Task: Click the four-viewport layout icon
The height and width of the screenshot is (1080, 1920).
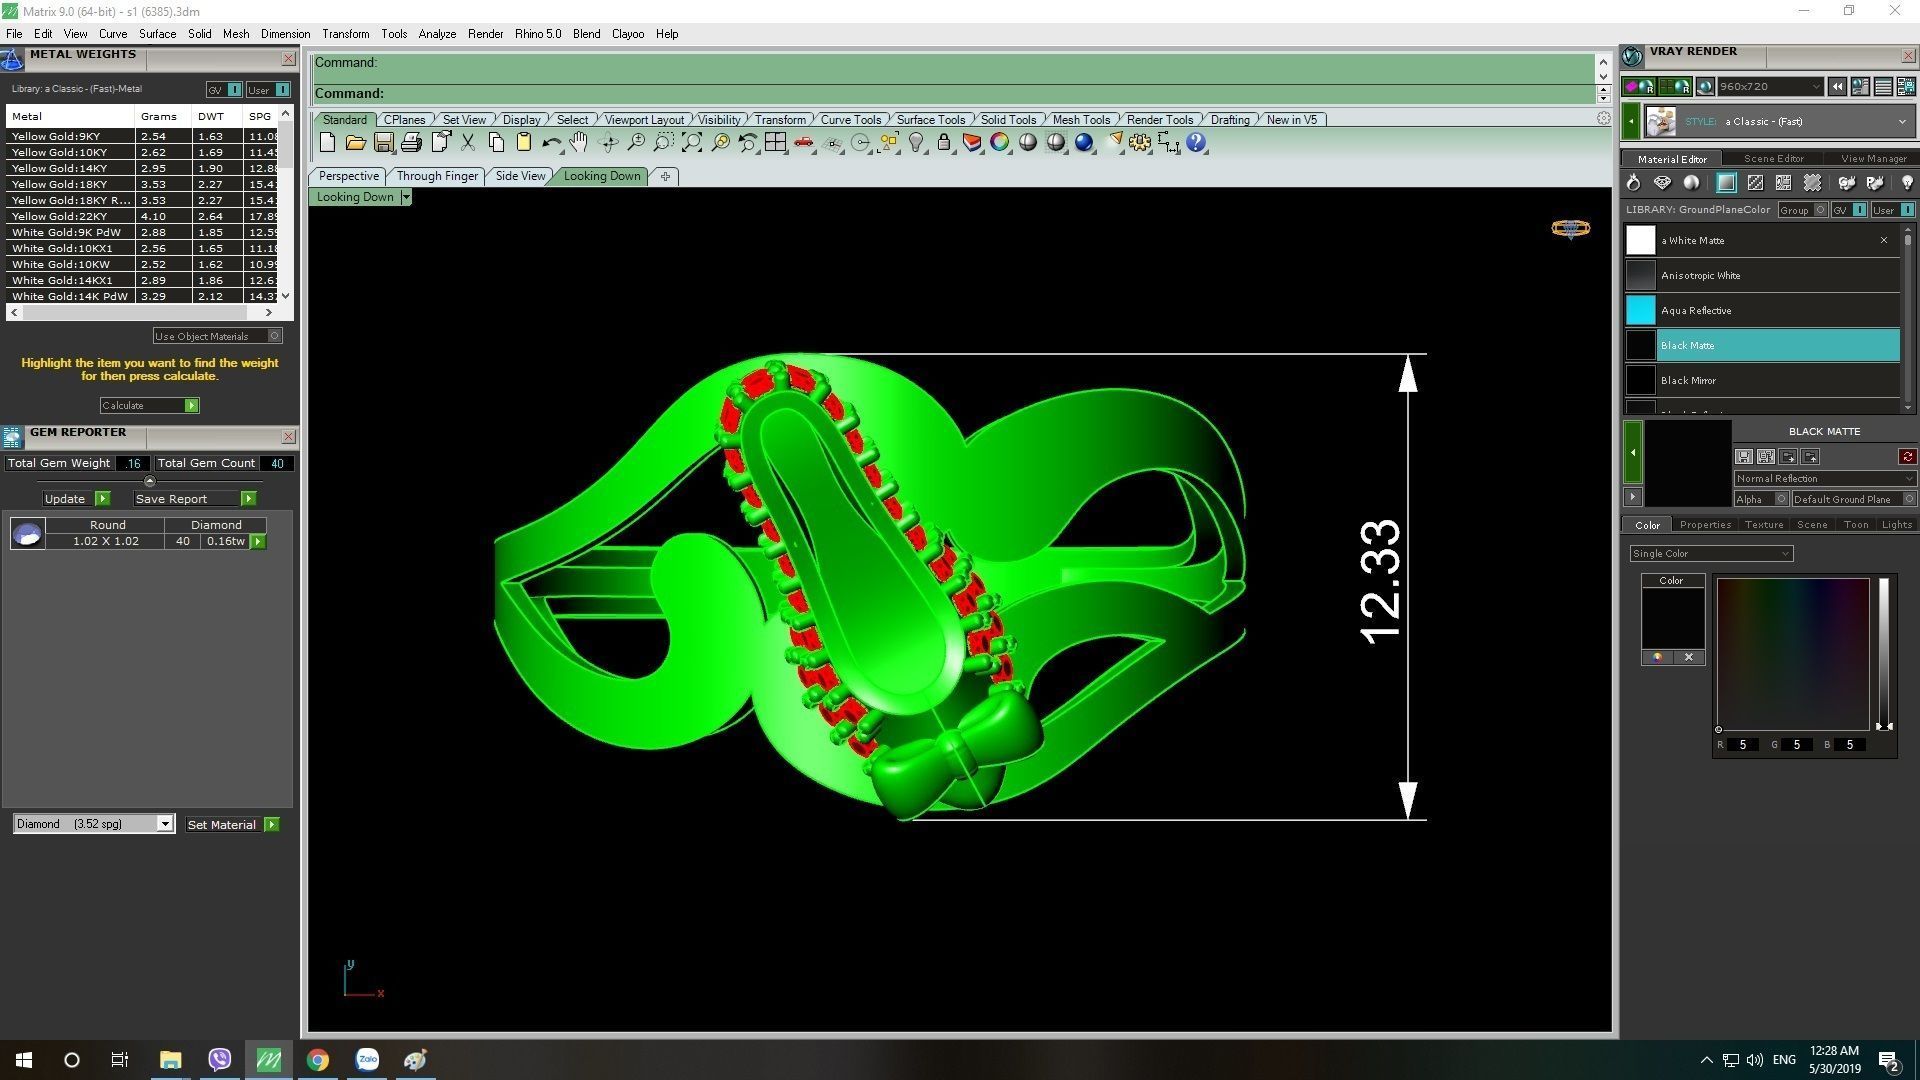Action: tap(775, 143)
